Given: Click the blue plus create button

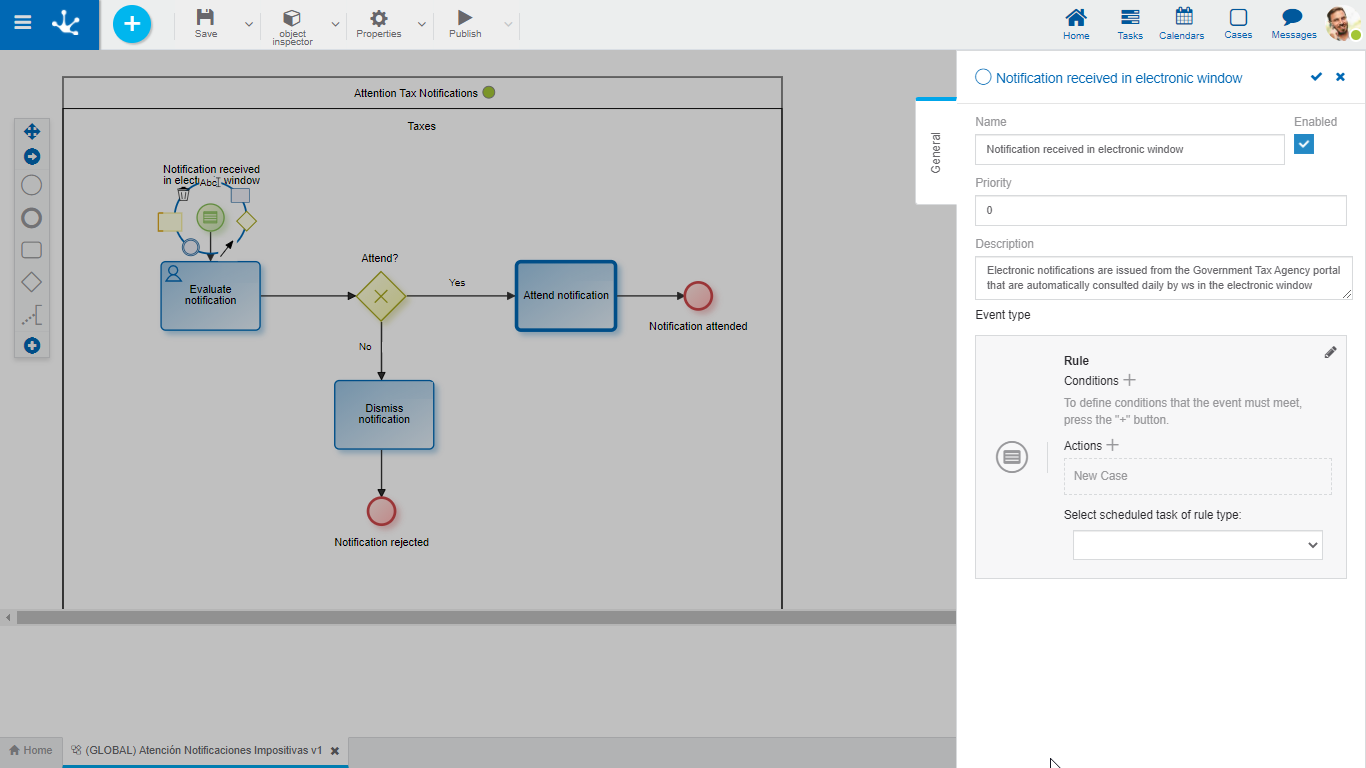Looking at the screenshot, I should click(x=132, y=24).
